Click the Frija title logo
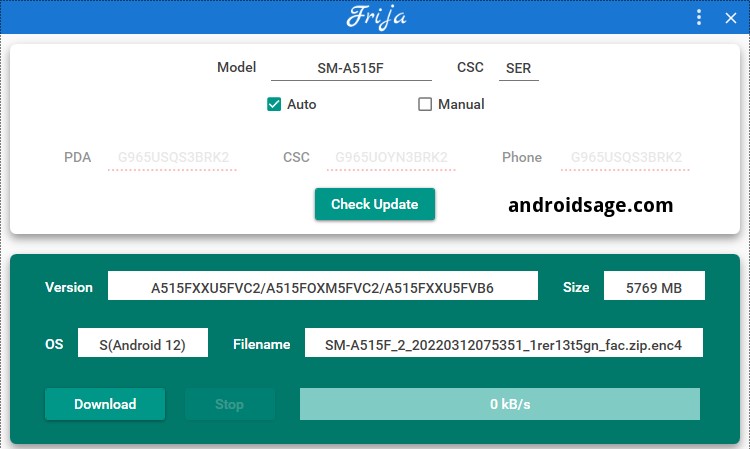The width and height of the screenshot is (750, 449). click(x=377, y=18)
